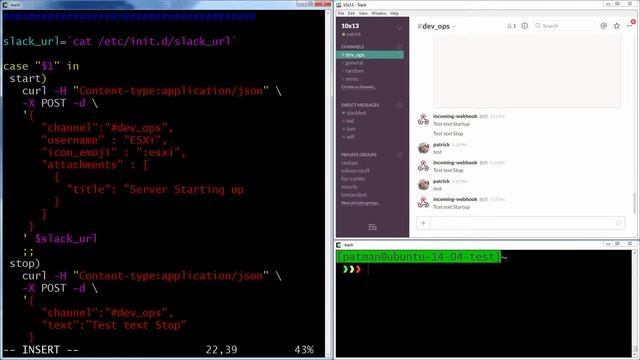Open the Slack Help menu
Screen dimensions: 640x360
coord(394,13)
